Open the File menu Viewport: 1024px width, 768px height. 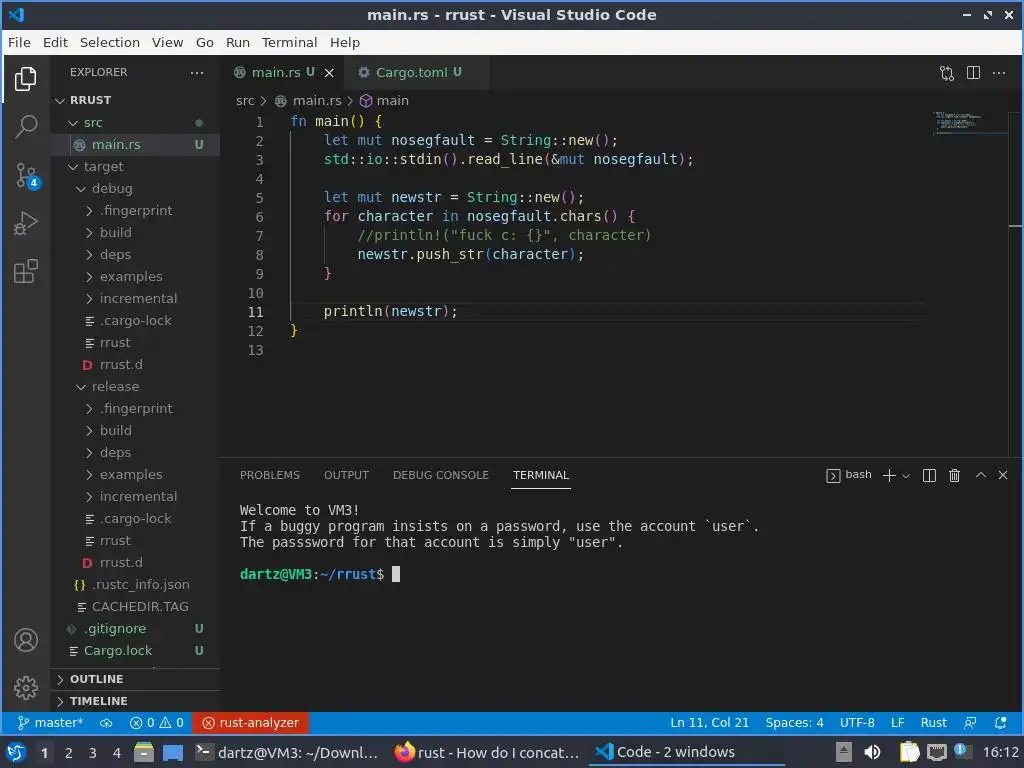click(x=19, y=42)
